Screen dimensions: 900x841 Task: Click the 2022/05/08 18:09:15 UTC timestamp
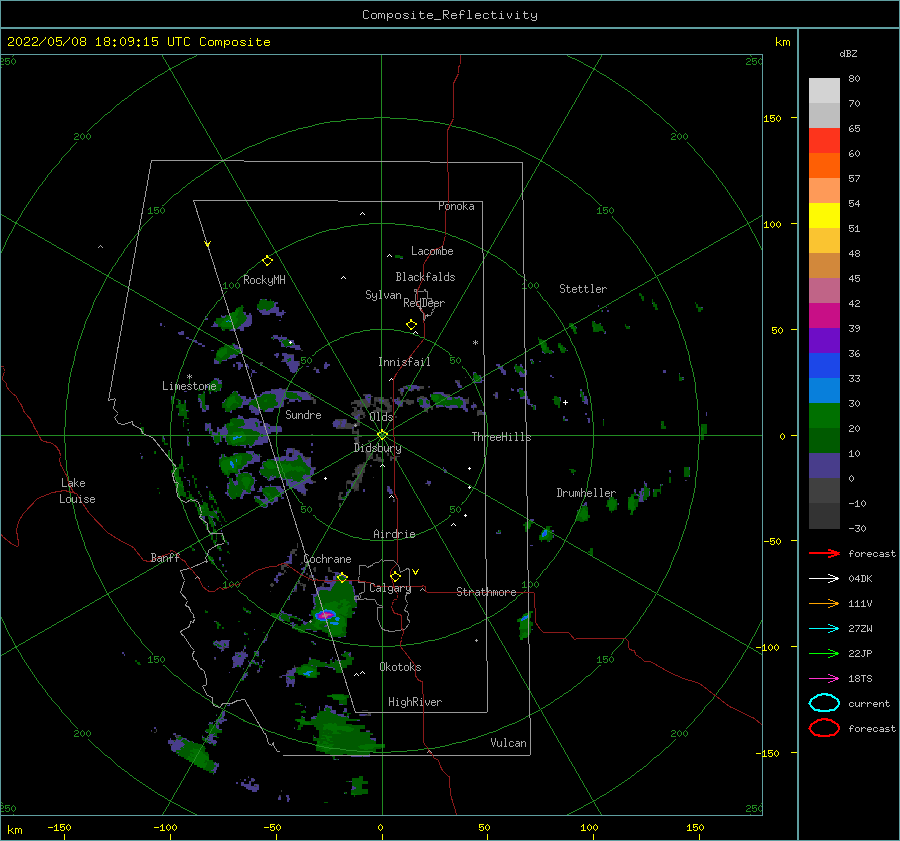point(99,42)
